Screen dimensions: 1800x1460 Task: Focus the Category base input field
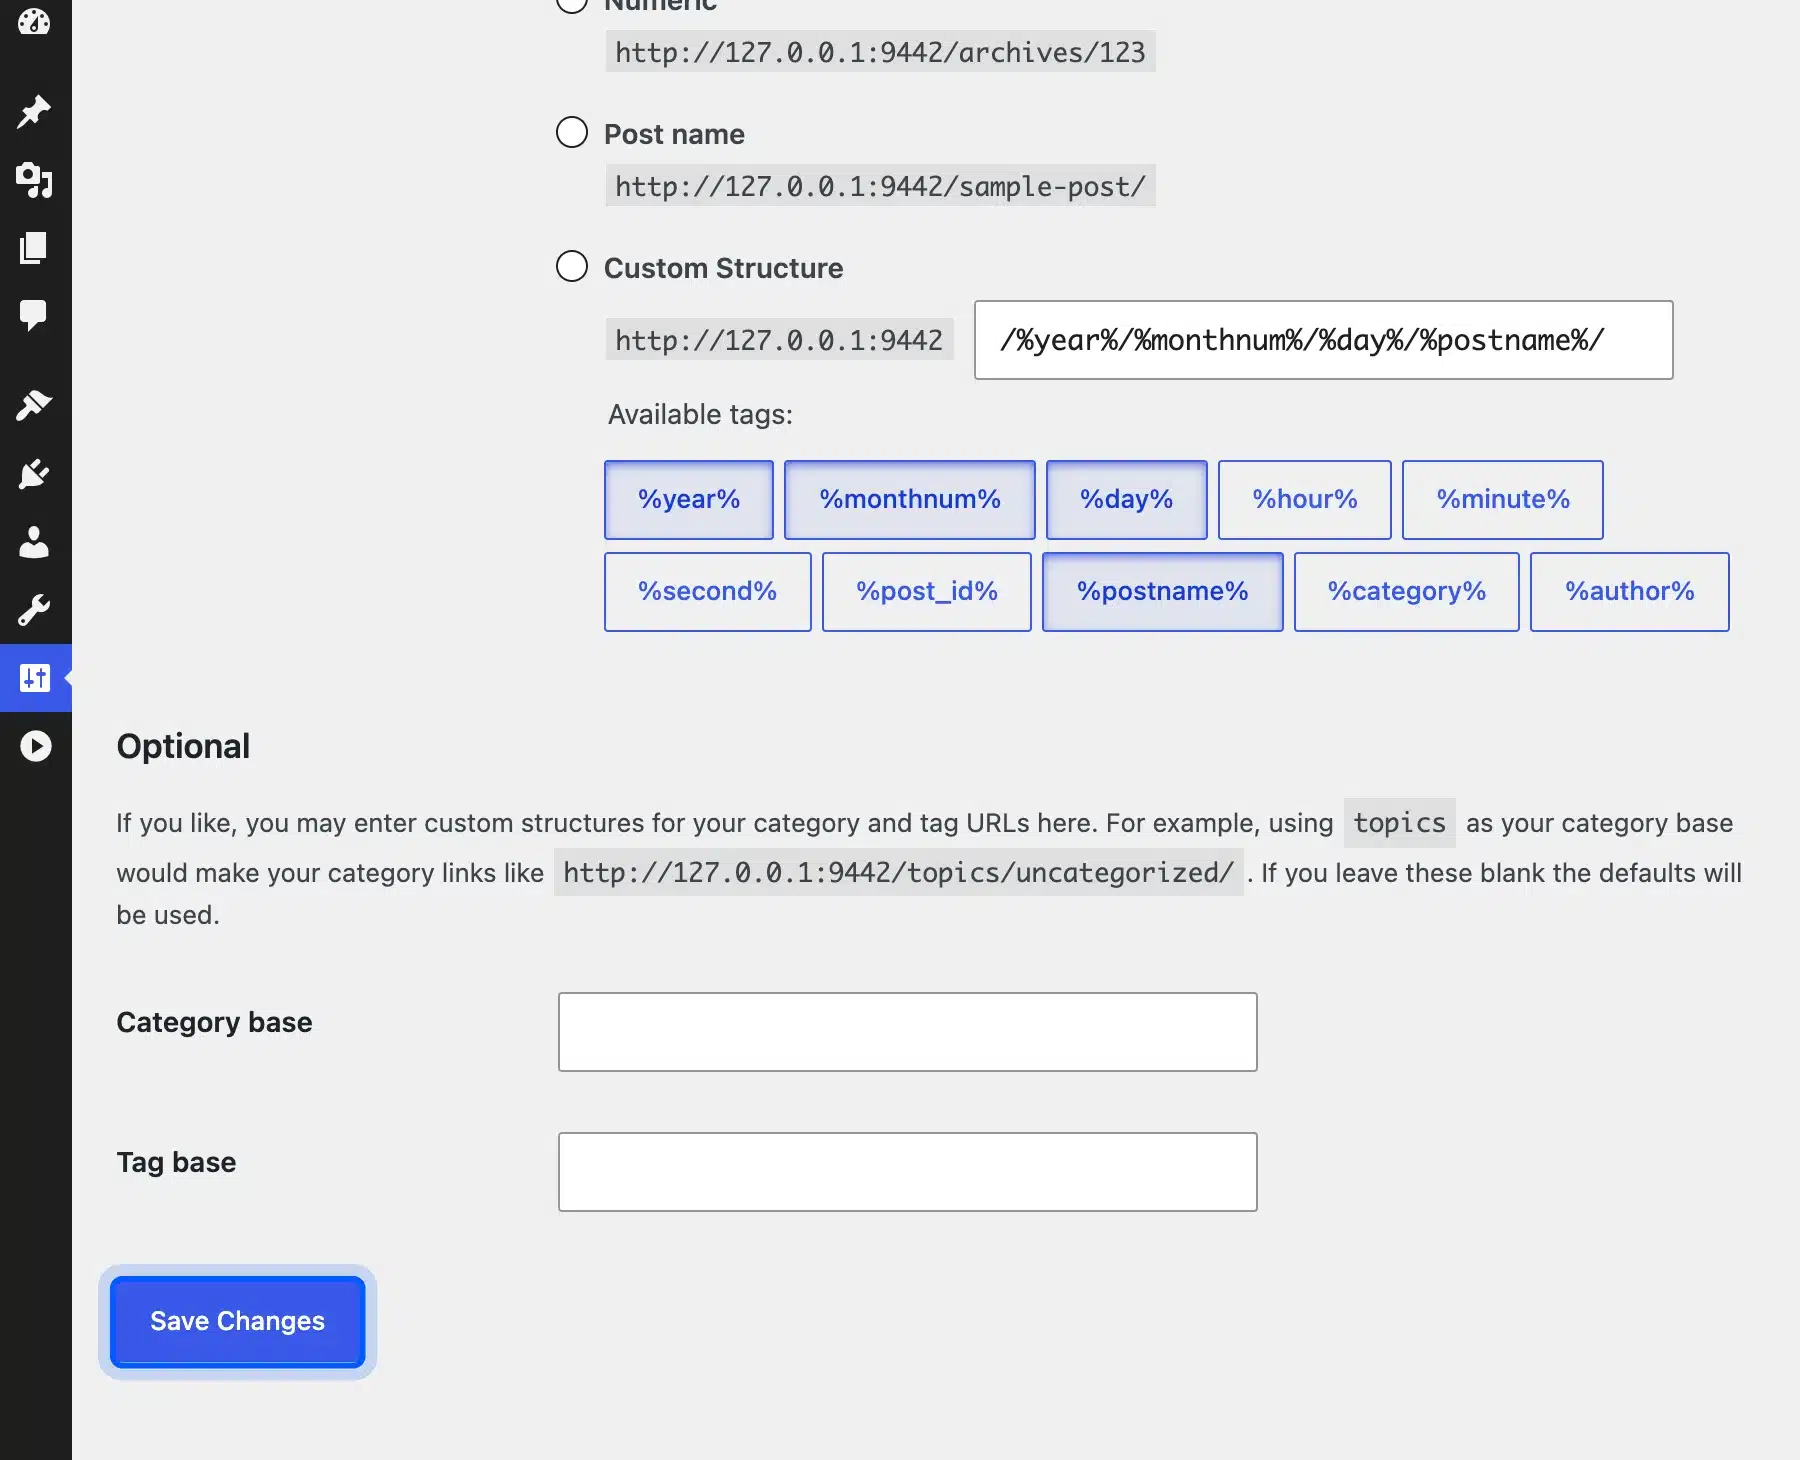(908, 1032)
